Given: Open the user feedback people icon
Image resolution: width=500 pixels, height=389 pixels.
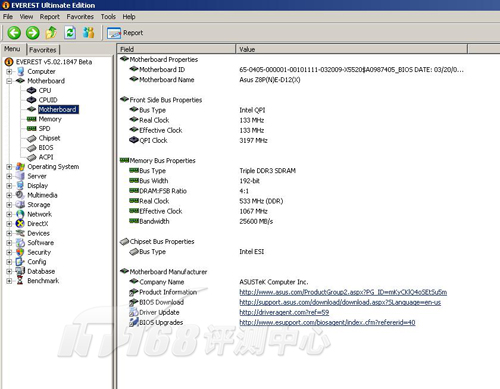Looking at the screenshot, I should tap(88, 33).
